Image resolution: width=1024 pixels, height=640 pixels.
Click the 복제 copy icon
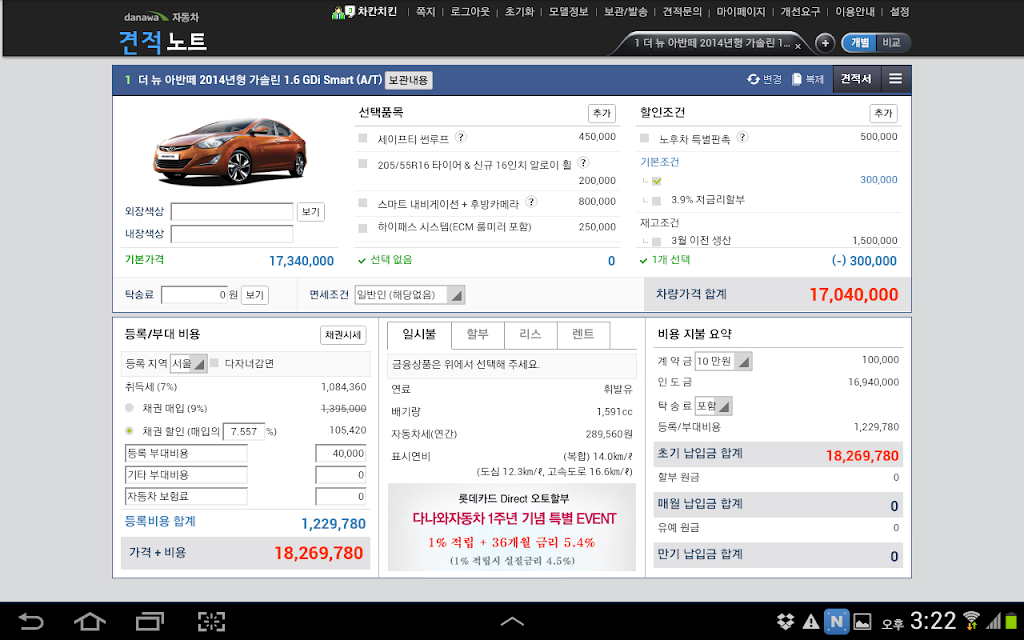[x=797, y=79]
